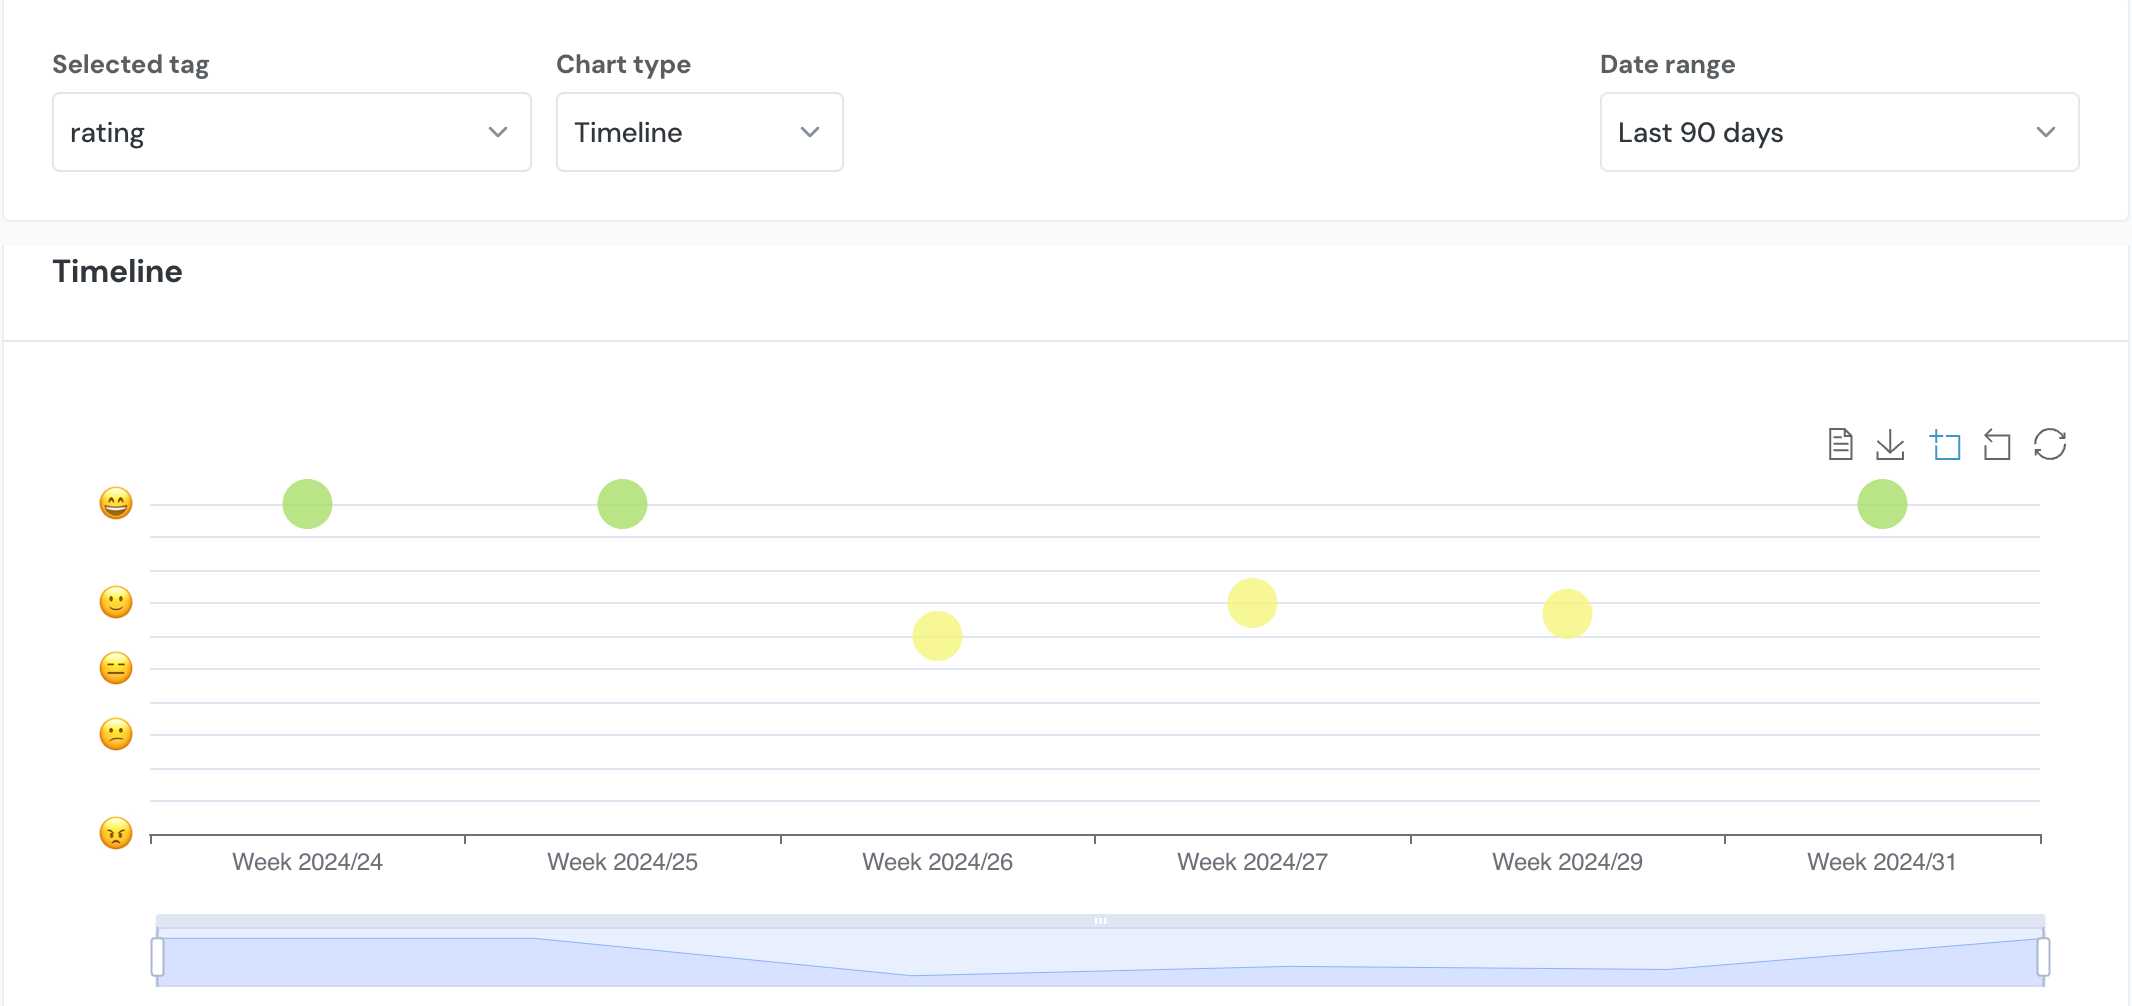Click the neutral expressionless emoji axis label

tap(116, 668)
